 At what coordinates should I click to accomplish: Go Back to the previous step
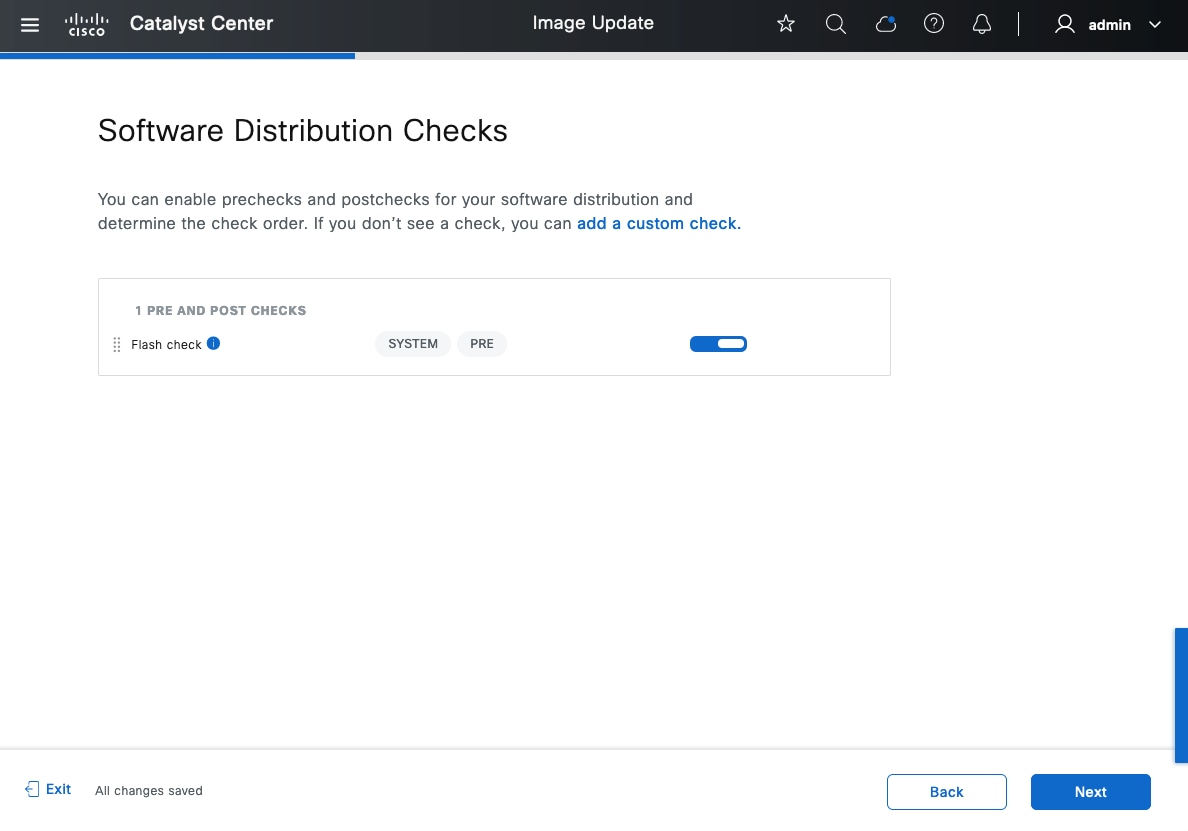(x=946, y=792)
